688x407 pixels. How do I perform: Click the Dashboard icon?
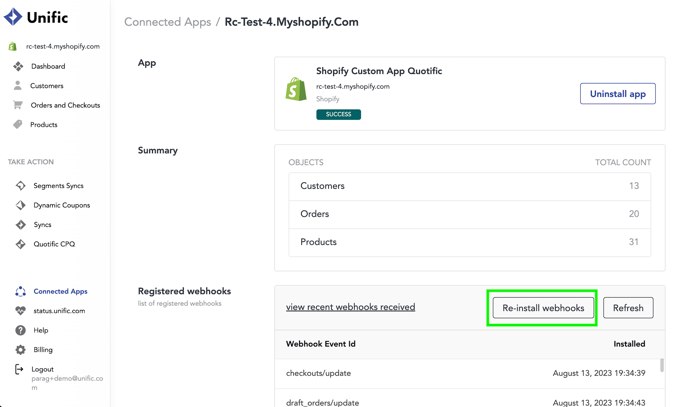coord(18,66)
